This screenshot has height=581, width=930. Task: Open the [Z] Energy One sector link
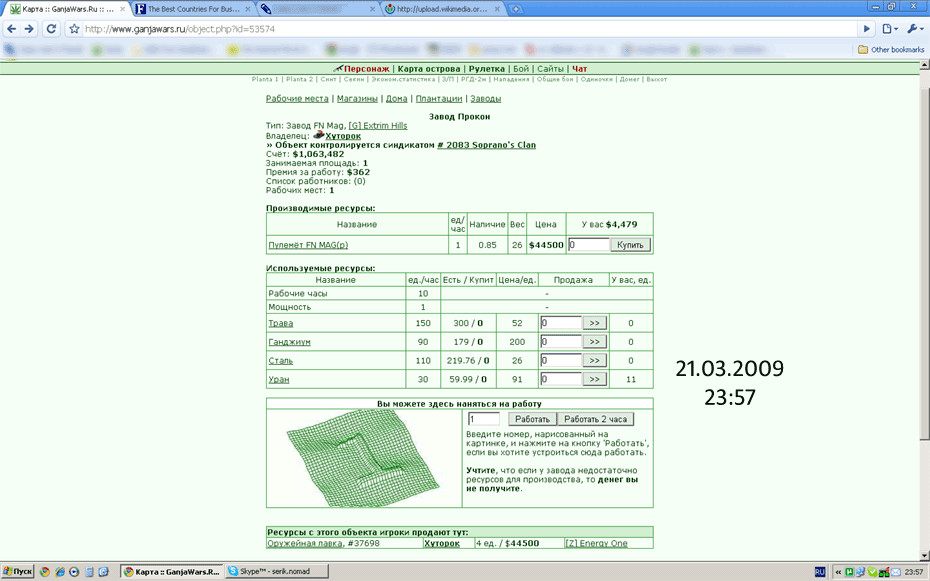click(x=596, y=543)
